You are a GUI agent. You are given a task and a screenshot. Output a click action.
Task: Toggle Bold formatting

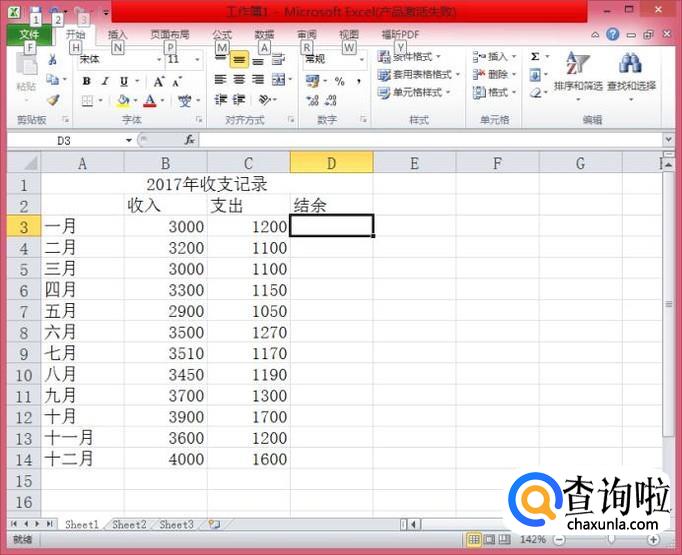pos(87,81)
